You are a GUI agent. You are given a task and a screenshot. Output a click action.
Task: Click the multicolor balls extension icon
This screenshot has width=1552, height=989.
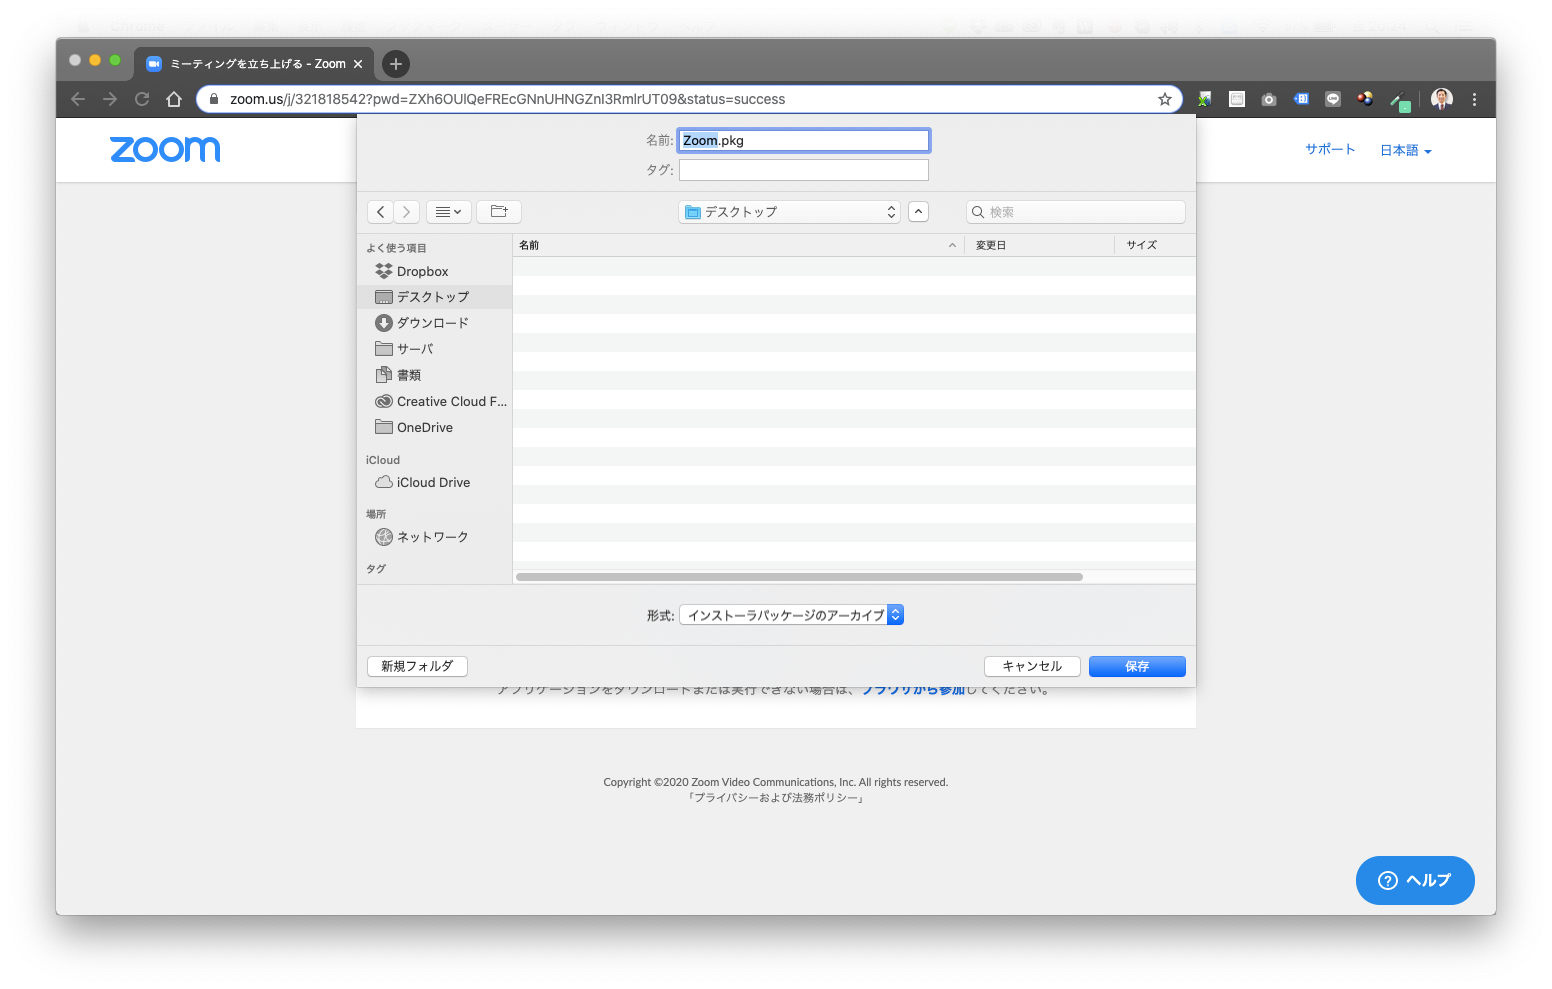[x=1365, y=99]
